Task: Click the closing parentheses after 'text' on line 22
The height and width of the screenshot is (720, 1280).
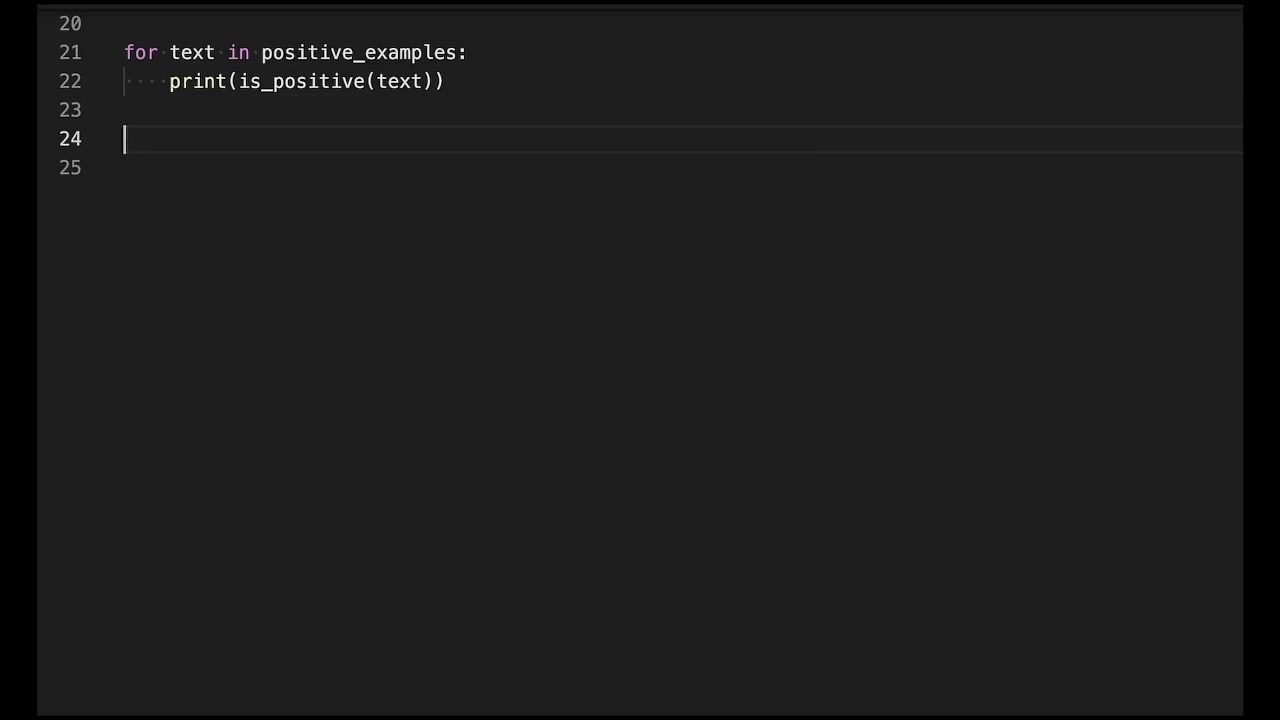Action: (x=433, y=81)
